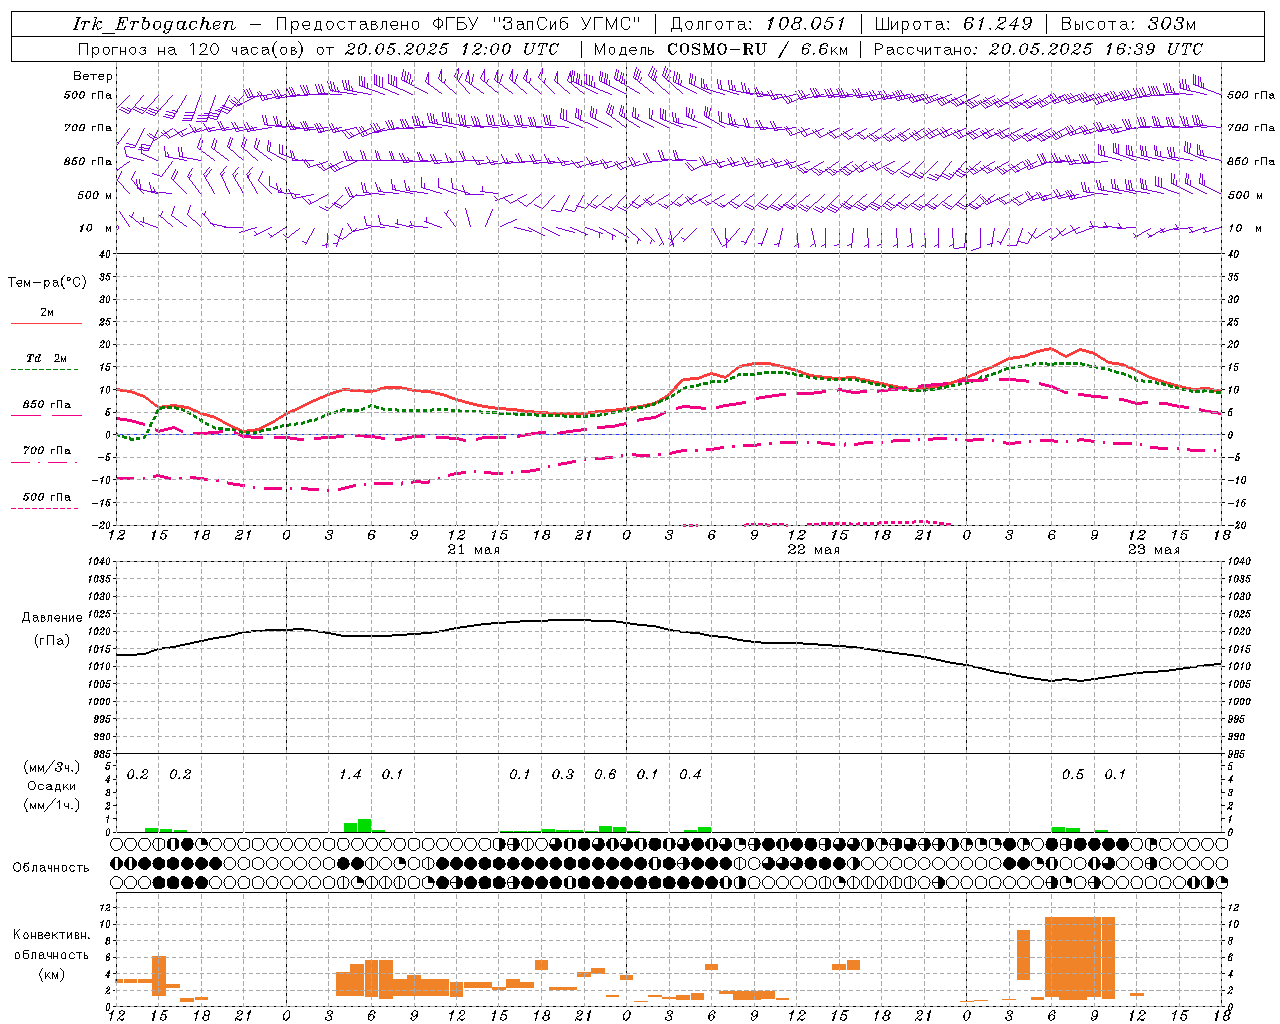Click the latitude value Широта: 61.249
The width and height of the screenshot is (1280, 1024).
click(x=953, y=24)
